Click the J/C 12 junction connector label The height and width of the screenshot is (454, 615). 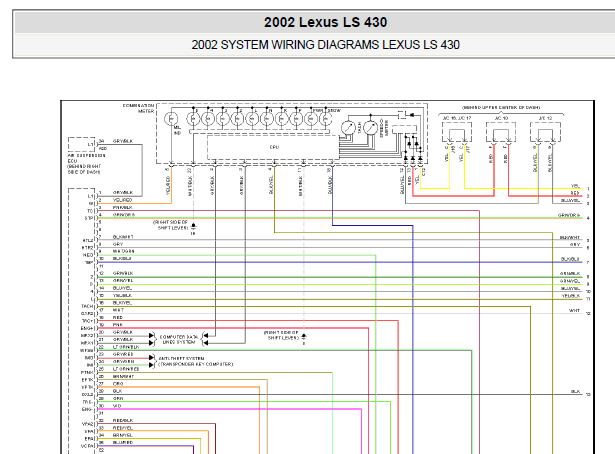pos(545,118)
